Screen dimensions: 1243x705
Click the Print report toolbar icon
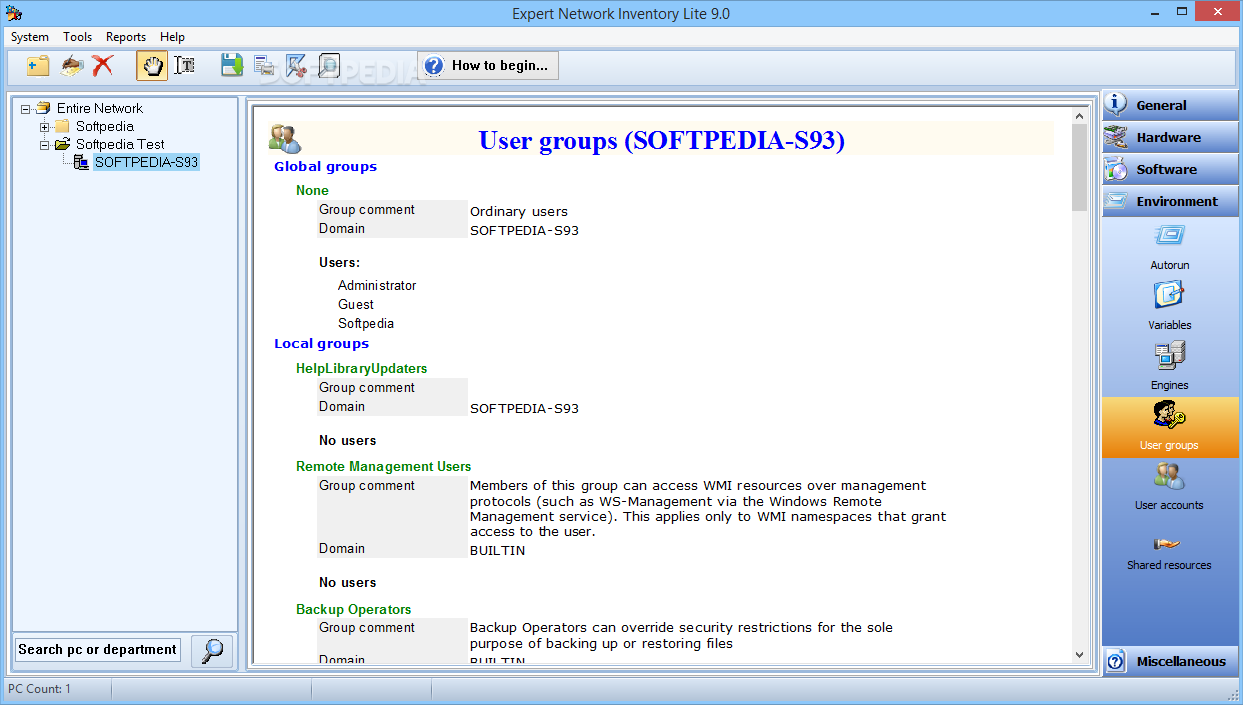[264, 66]
